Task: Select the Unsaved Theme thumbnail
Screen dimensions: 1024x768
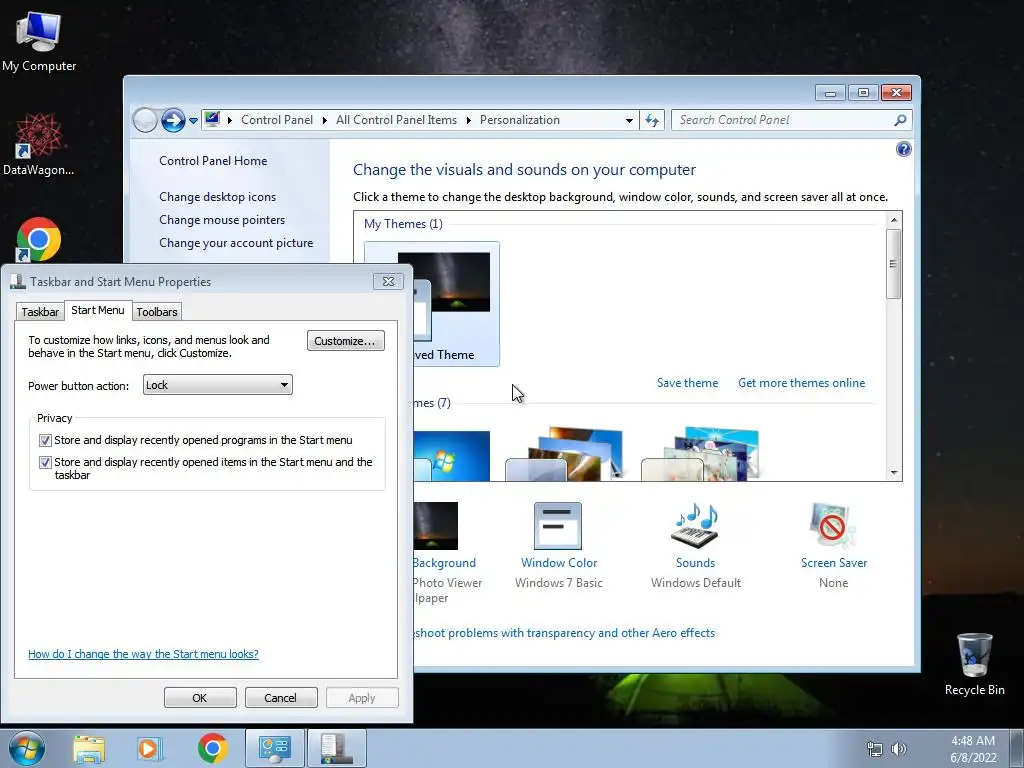Action: pyautogui.click(x=456, y=304)
